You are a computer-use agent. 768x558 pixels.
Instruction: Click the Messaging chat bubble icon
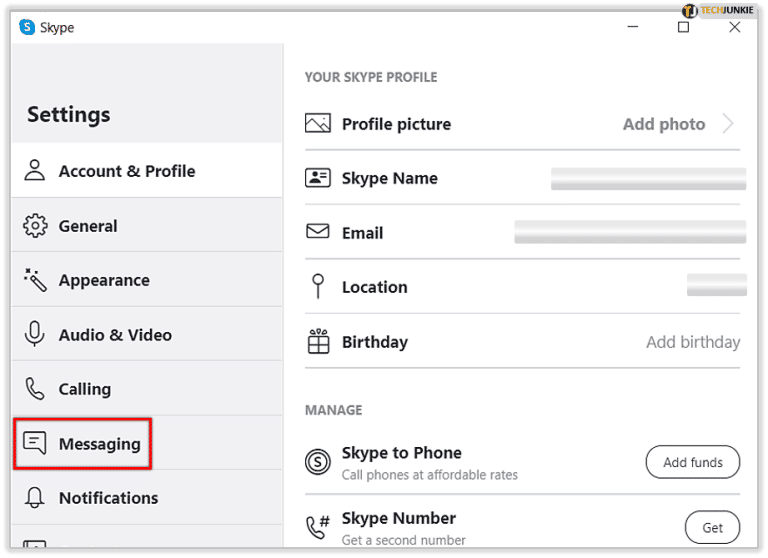(35, 443)
